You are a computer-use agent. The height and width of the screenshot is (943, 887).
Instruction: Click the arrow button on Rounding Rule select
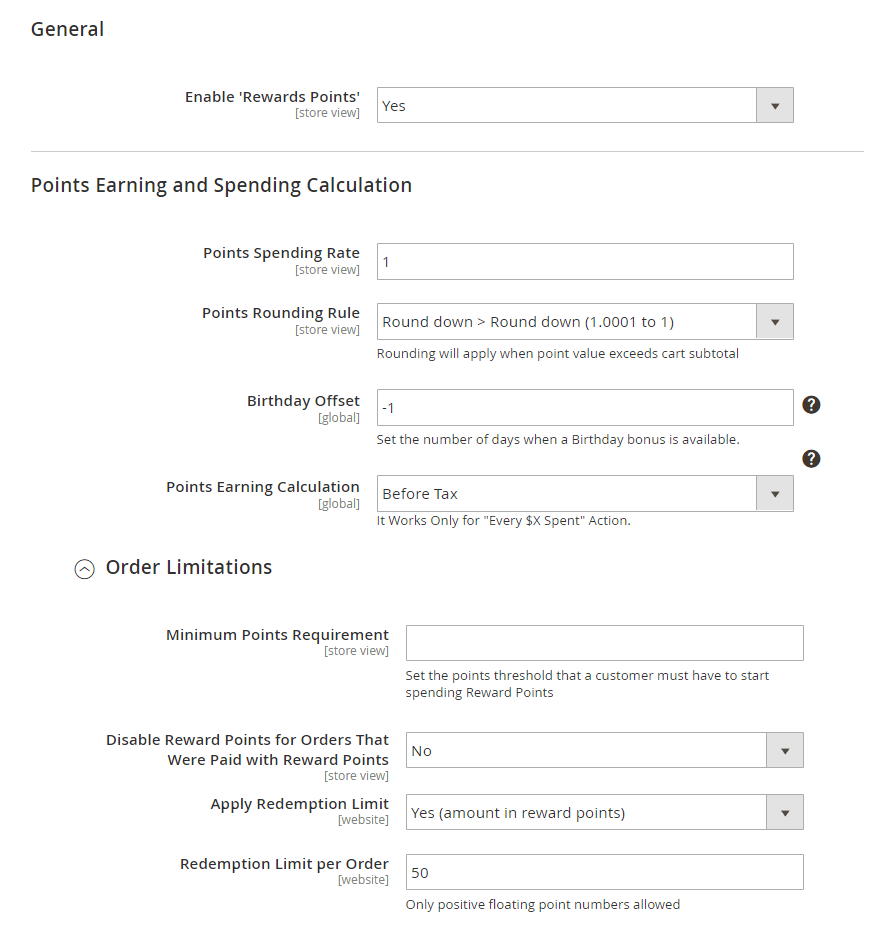[775, 322]
